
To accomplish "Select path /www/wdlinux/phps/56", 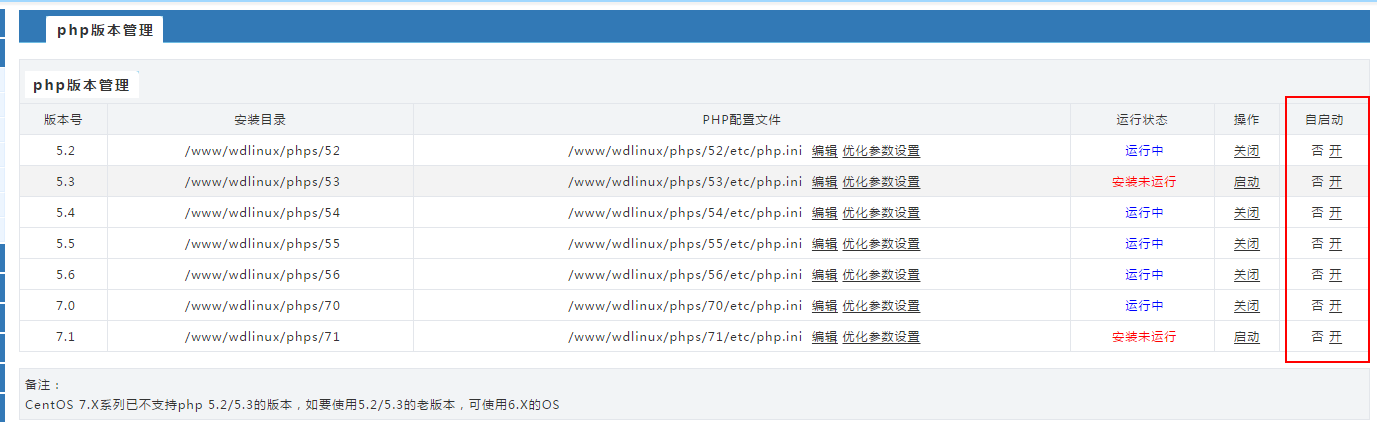I will click(x=262, y=275).
